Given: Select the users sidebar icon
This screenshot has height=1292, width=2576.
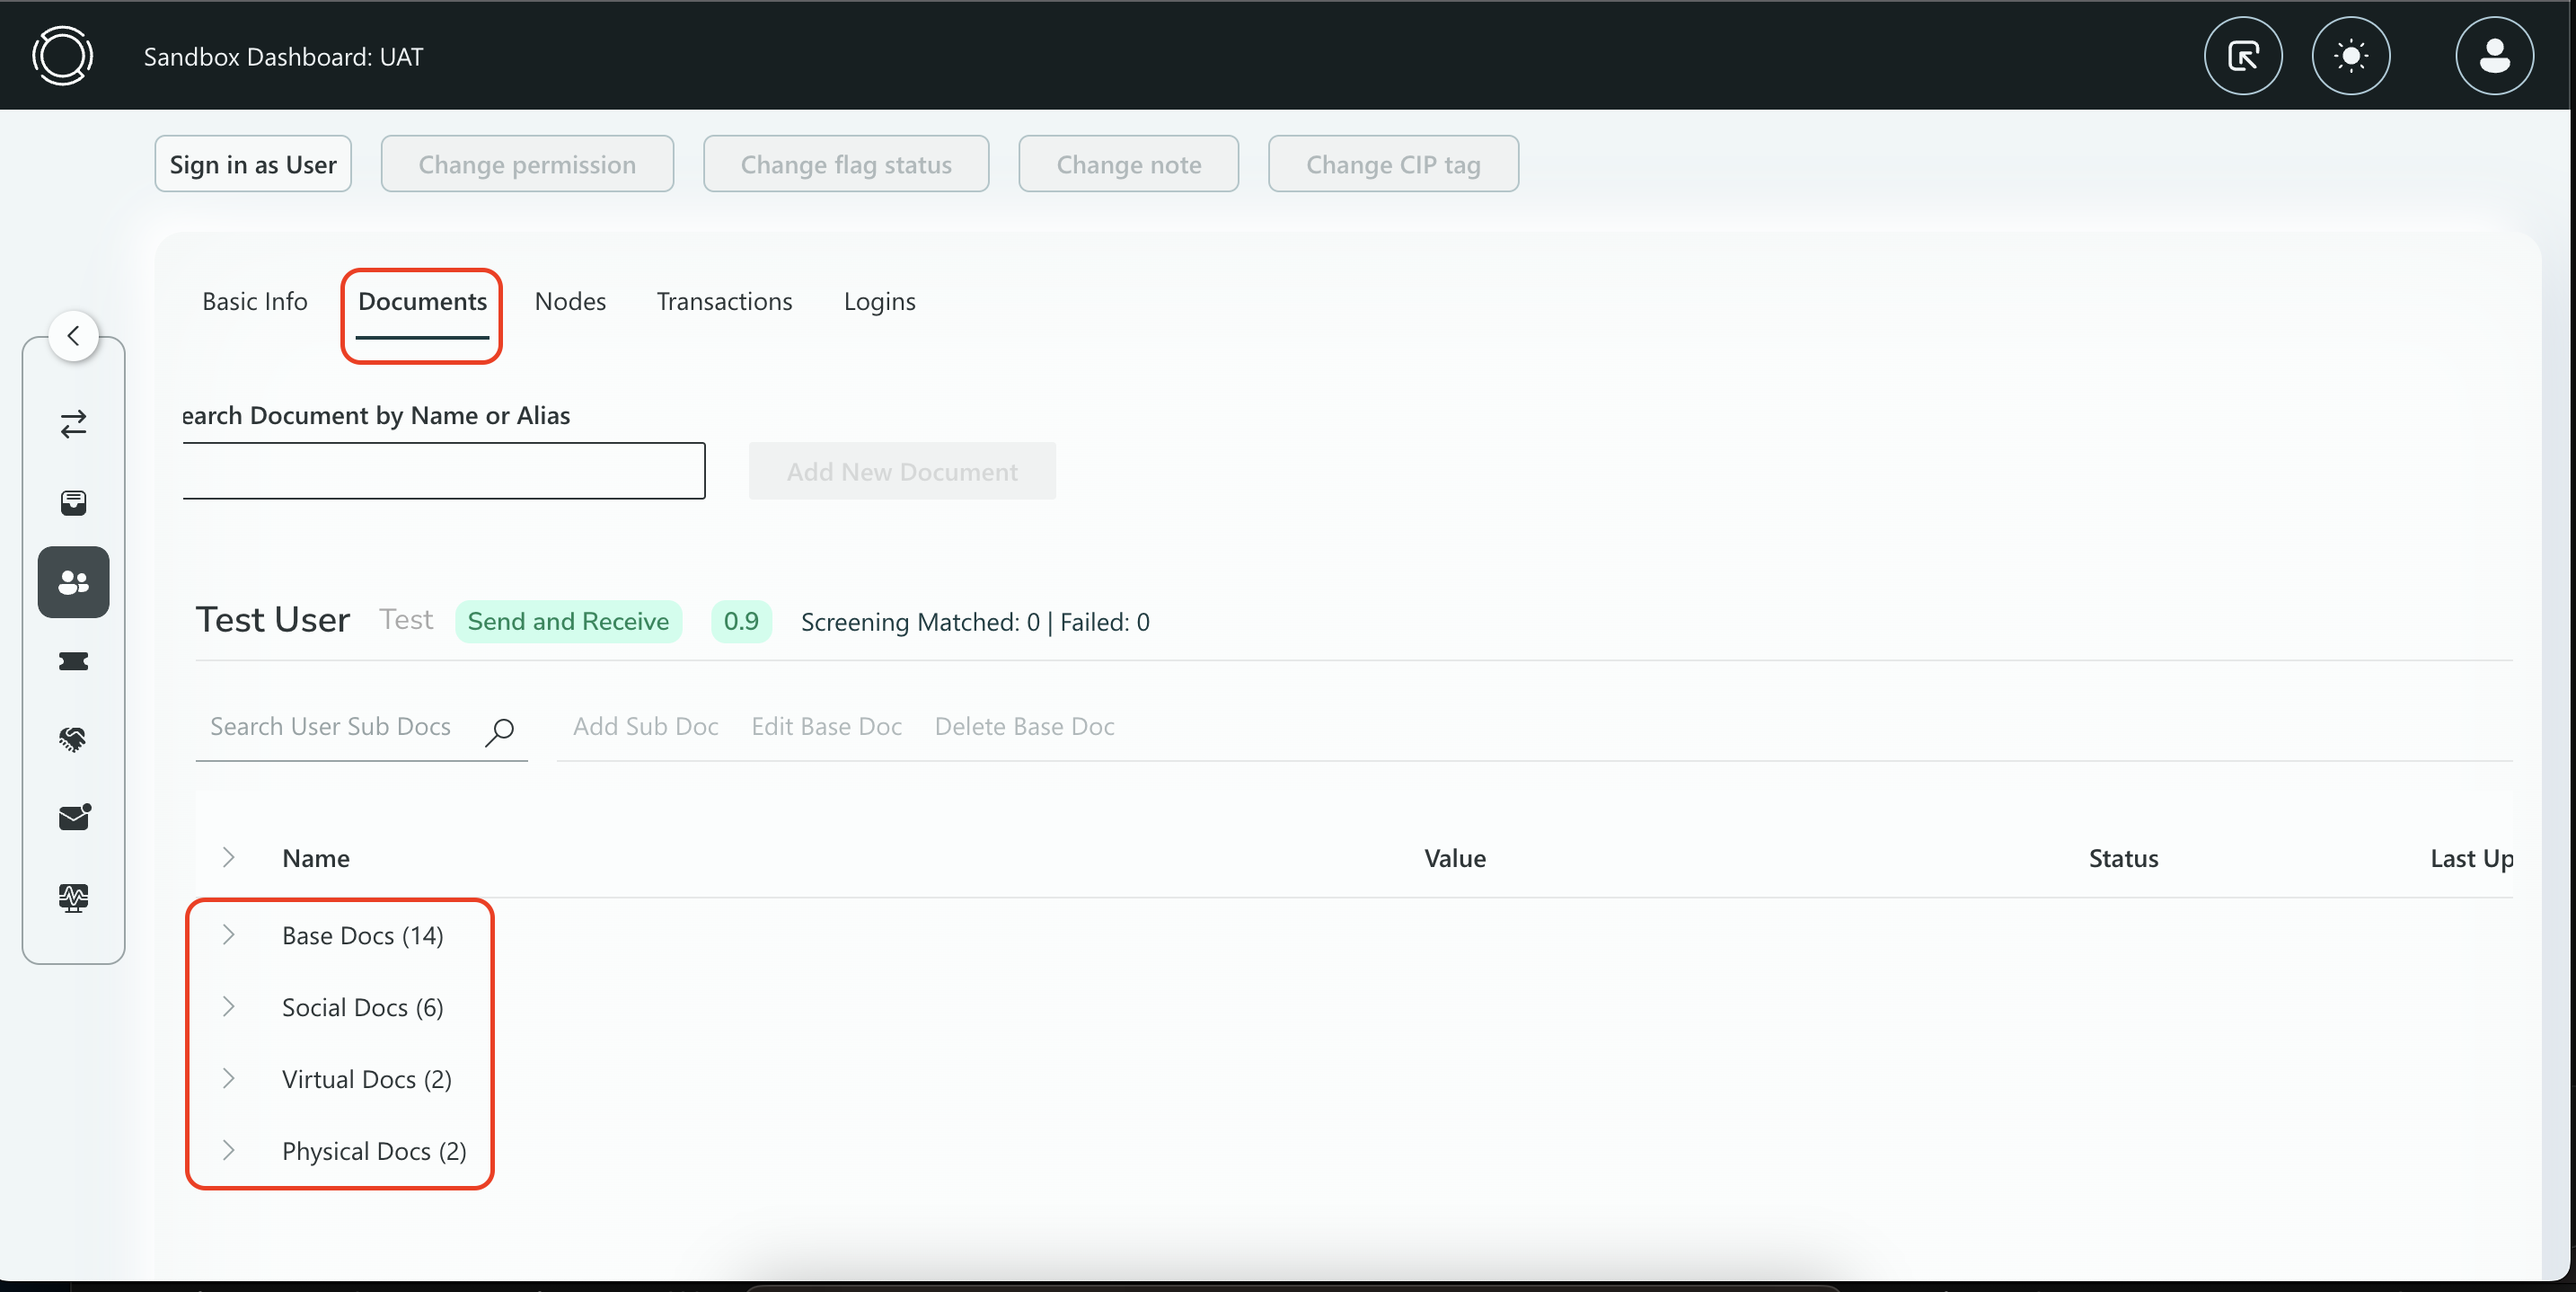Looking at the screenshot, I should [74, 582].
